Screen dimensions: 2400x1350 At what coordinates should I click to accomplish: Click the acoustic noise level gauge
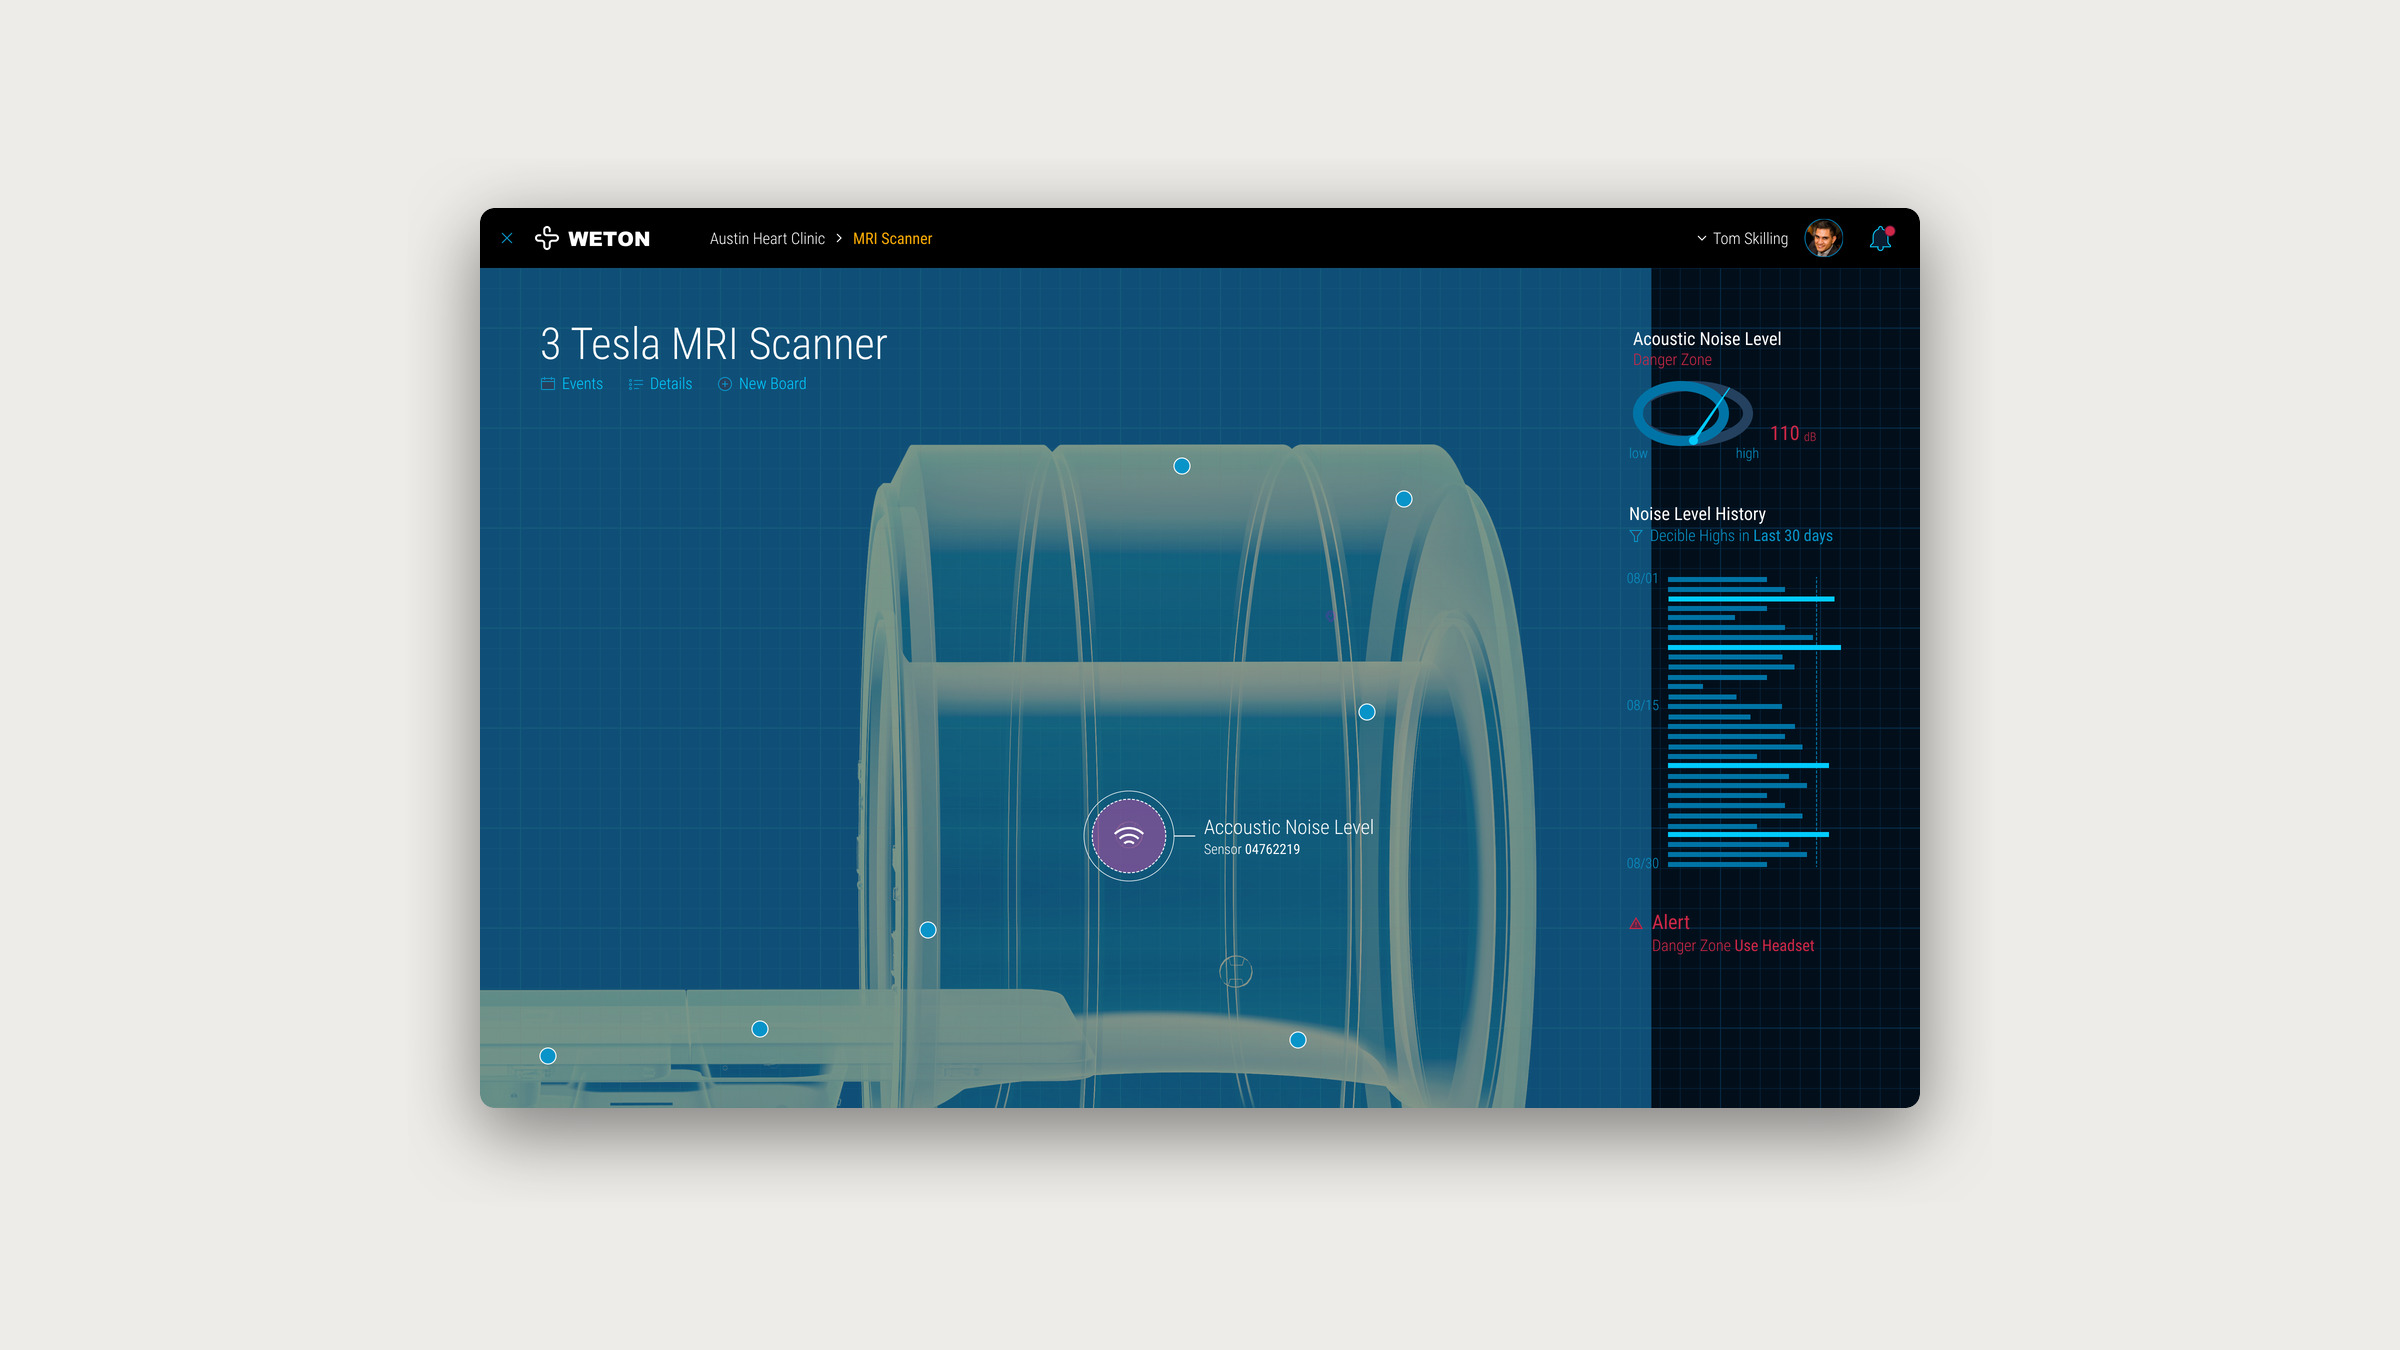1692,414
